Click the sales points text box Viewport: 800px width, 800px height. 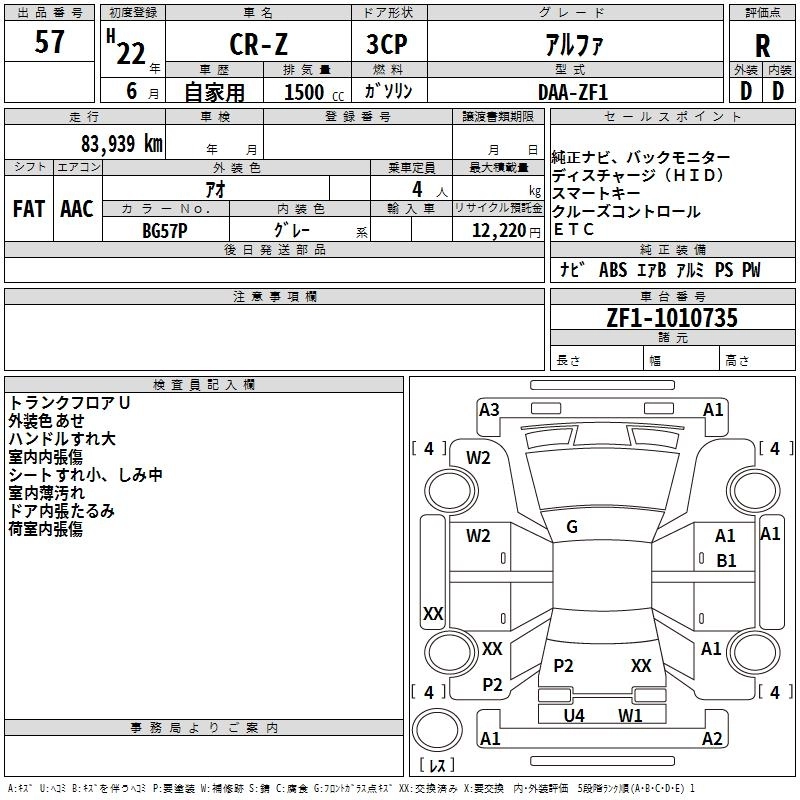pos(672,183)
